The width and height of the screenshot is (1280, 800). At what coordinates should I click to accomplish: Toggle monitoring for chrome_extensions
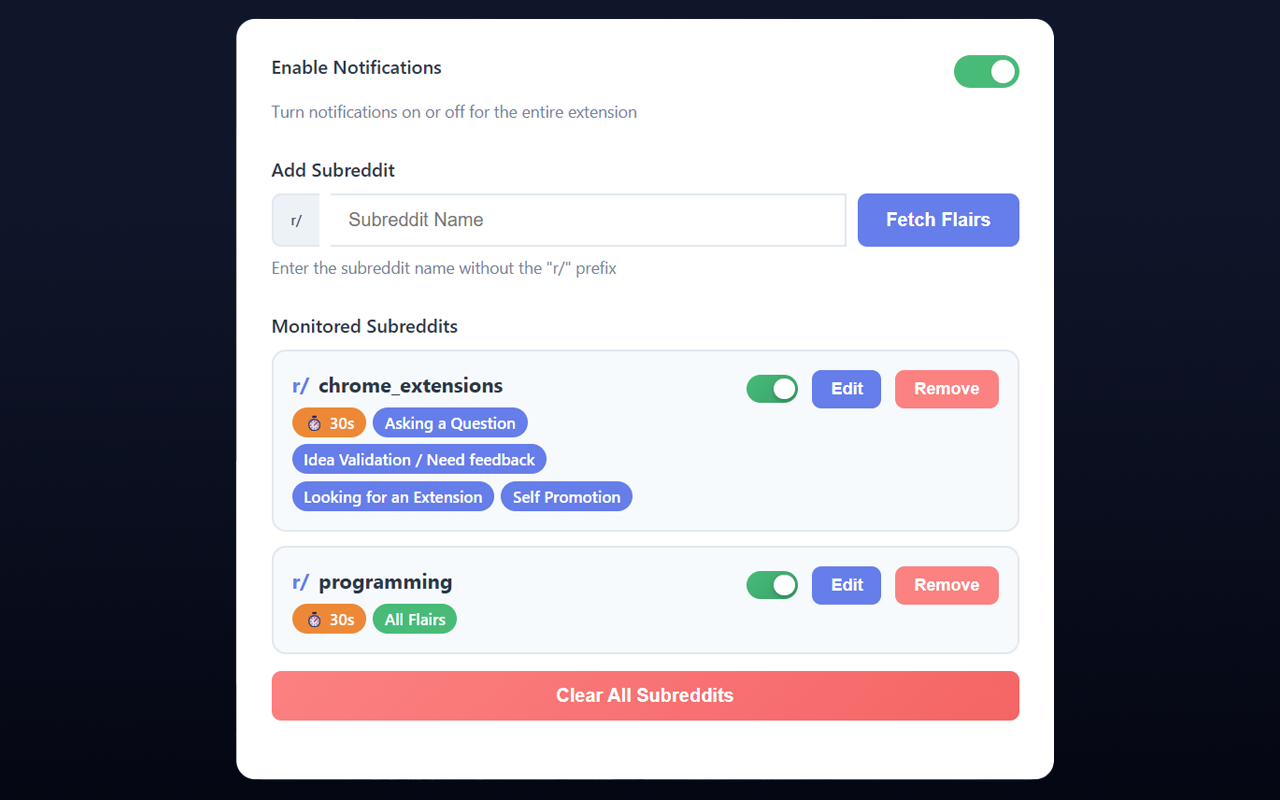(772, 389)
